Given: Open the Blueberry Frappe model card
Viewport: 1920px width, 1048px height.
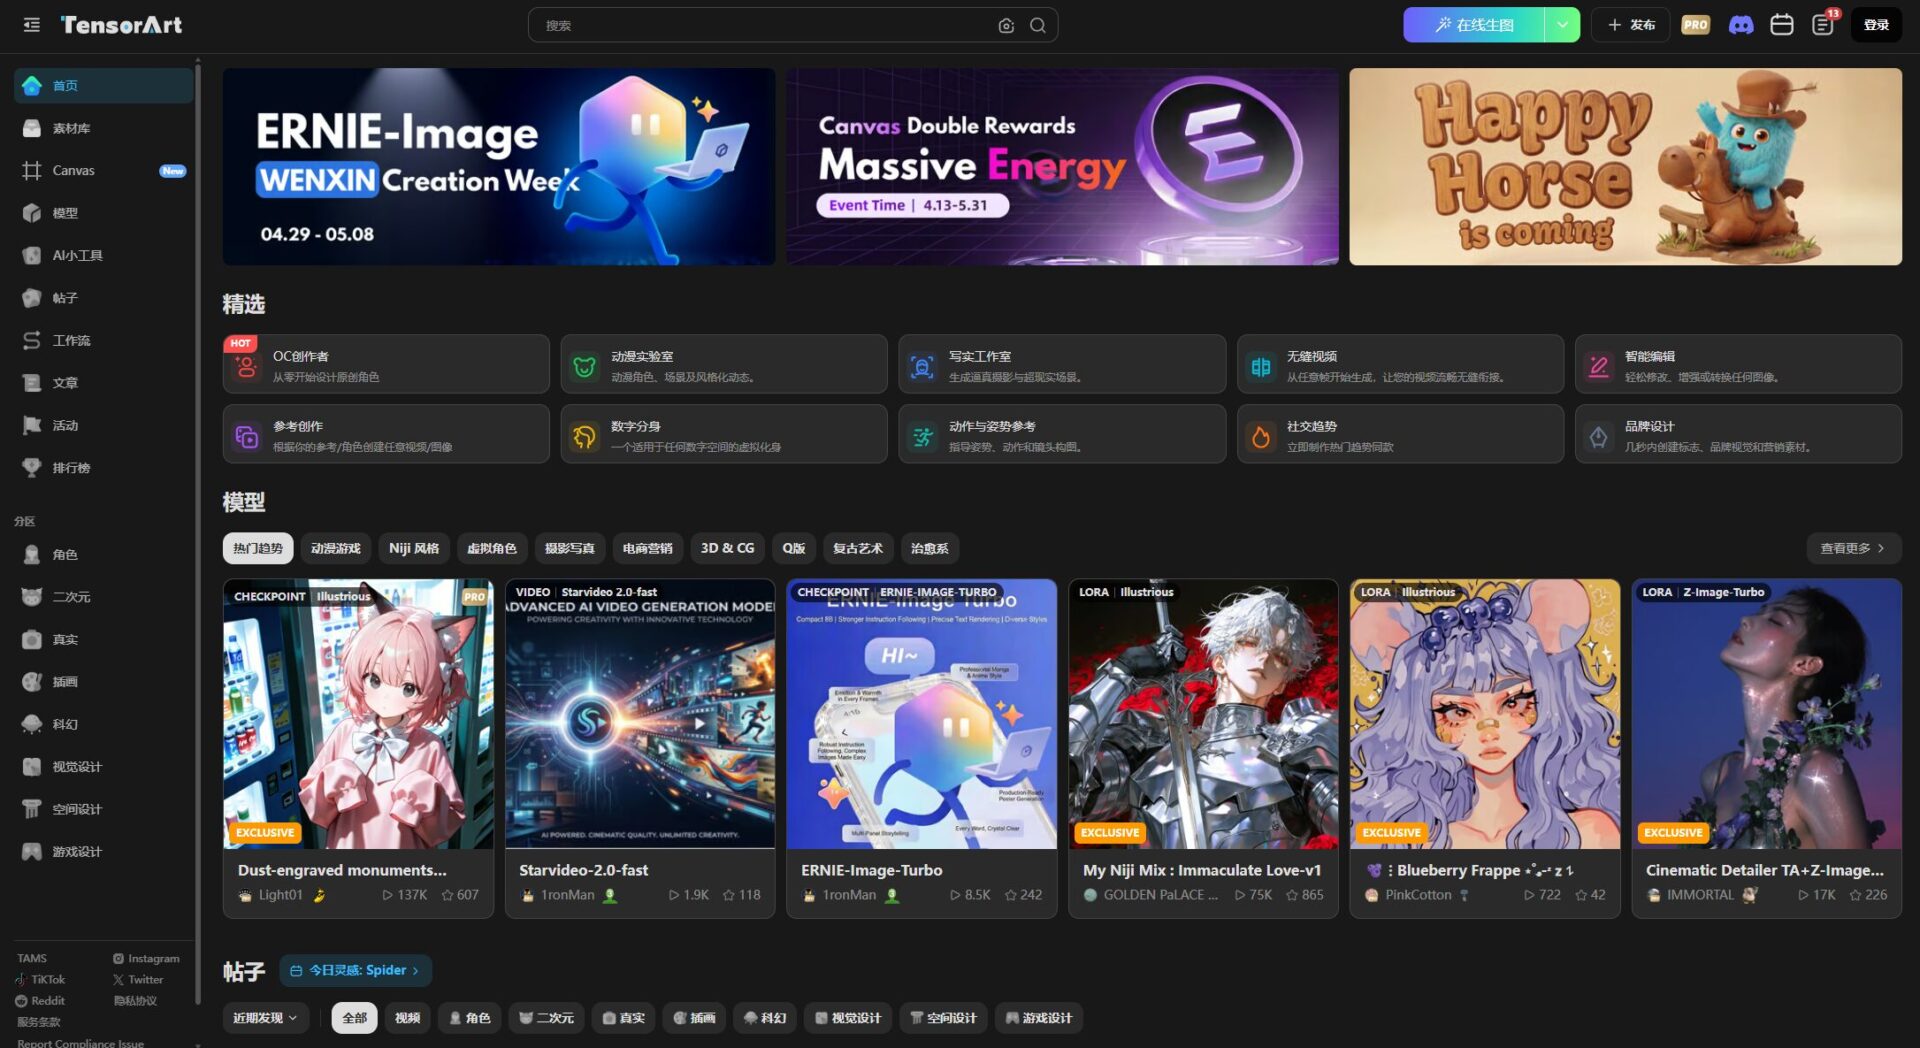Looking at the screenshot, I should [x=1485, y=748].
